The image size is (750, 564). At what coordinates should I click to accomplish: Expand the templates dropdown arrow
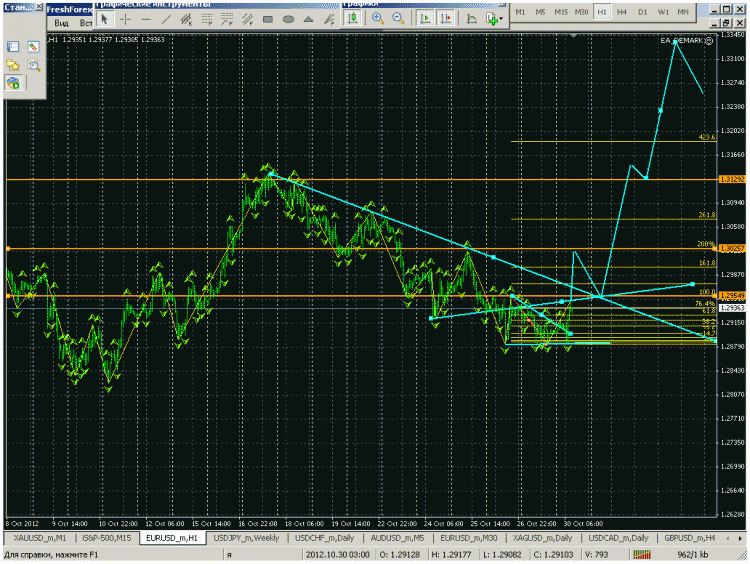click(501, 19)
